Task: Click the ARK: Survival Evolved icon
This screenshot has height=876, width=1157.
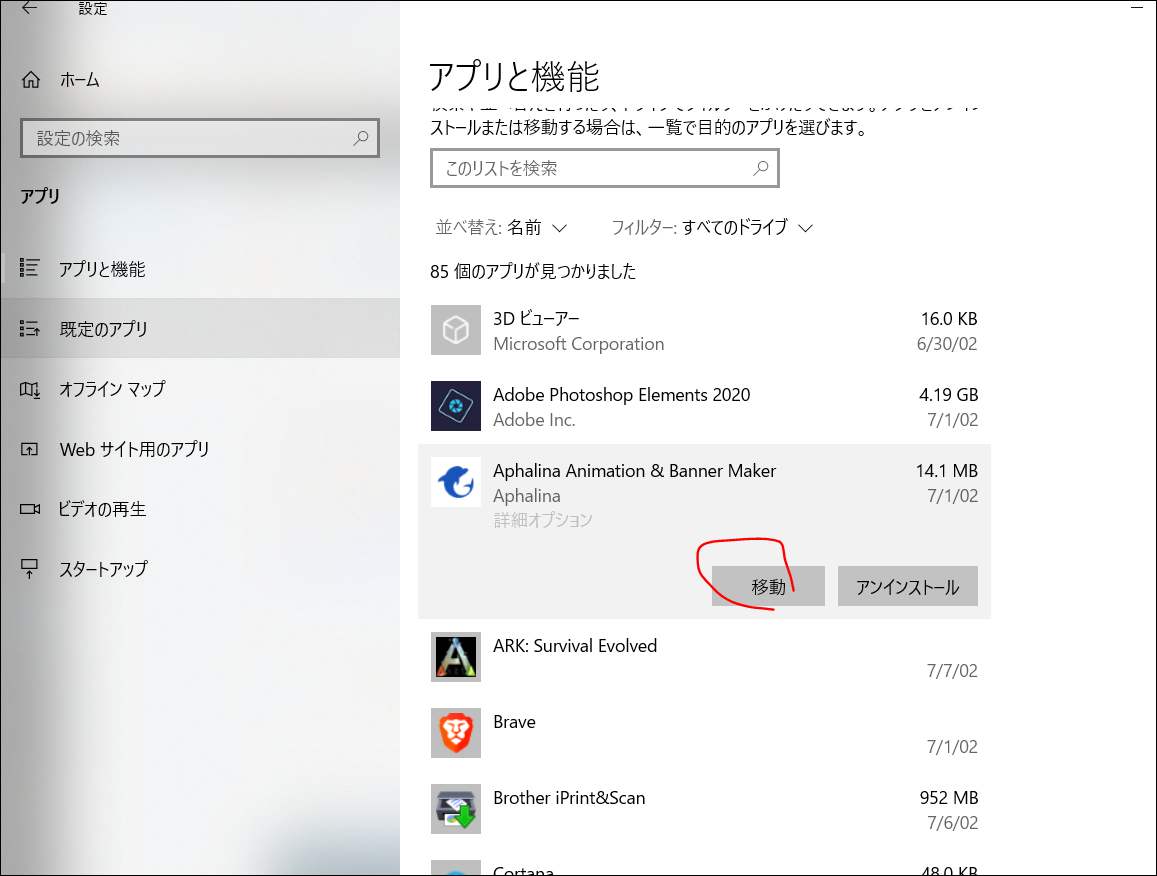Action: 456,657
